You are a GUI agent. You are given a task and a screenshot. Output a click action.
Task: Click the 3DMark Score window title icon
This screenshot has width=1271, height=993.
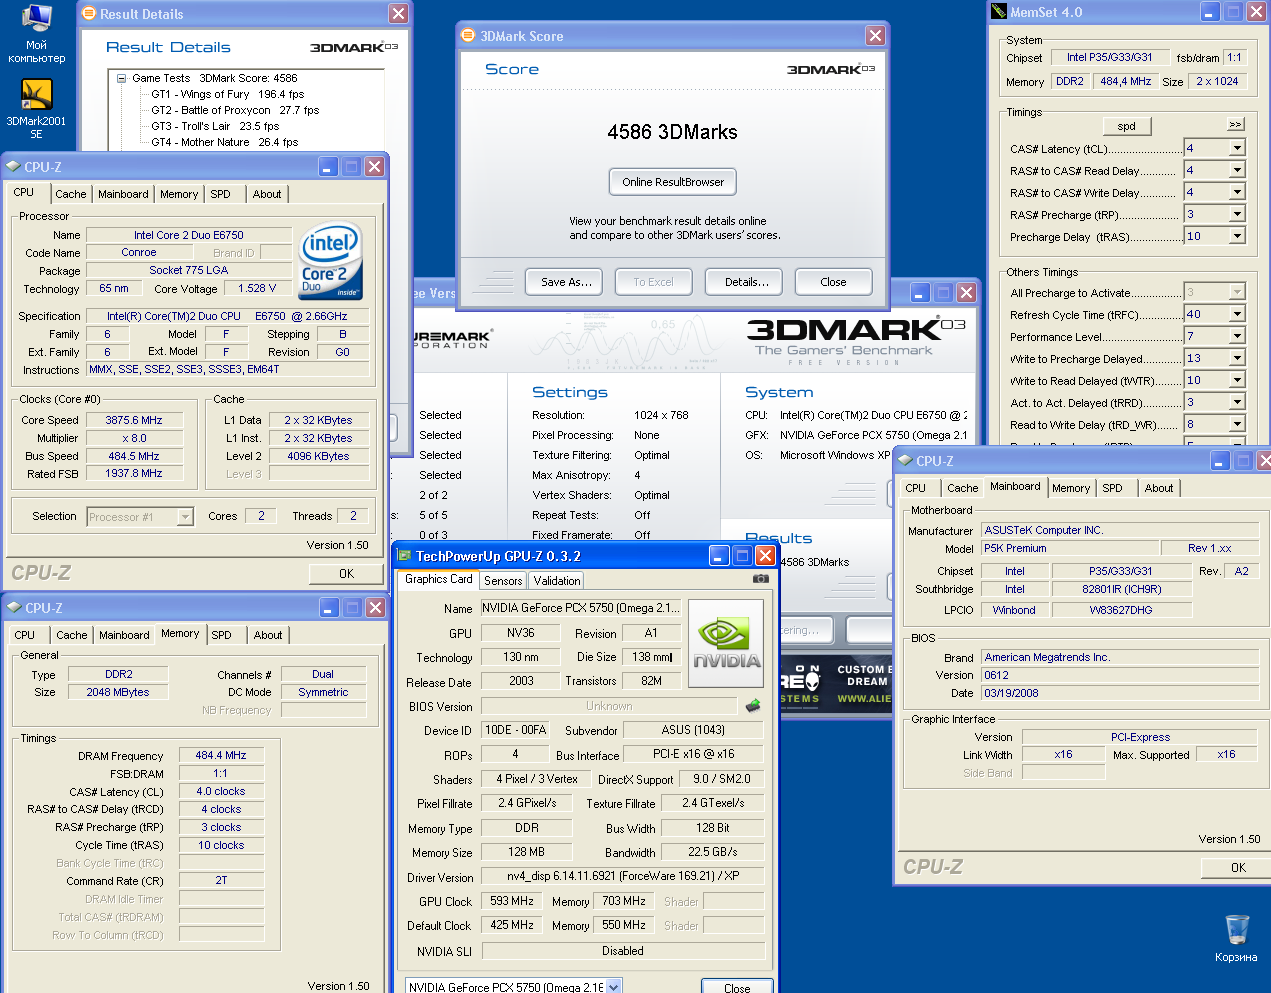tap(467, 35)
